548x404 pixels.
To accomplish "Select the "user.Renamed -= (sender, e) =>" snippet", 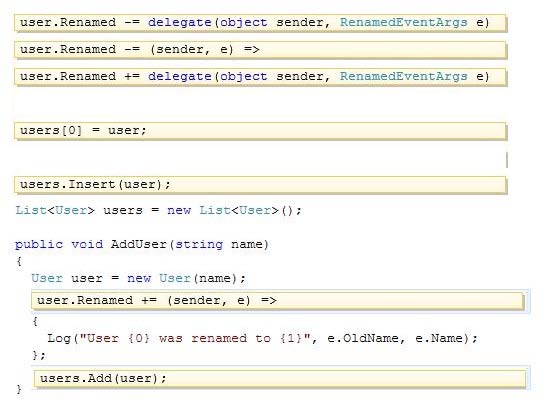I will click(x=260, y=50).
